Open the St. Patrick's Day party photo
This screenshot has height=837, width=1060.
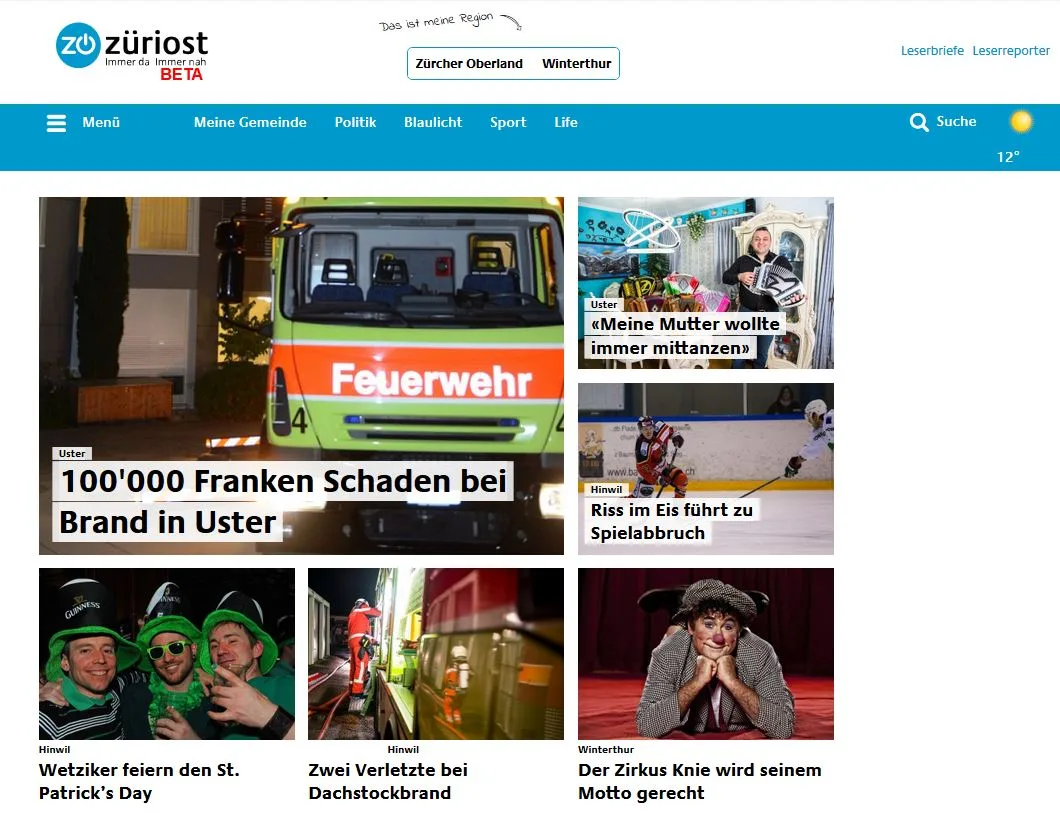(x=166, y=654)
